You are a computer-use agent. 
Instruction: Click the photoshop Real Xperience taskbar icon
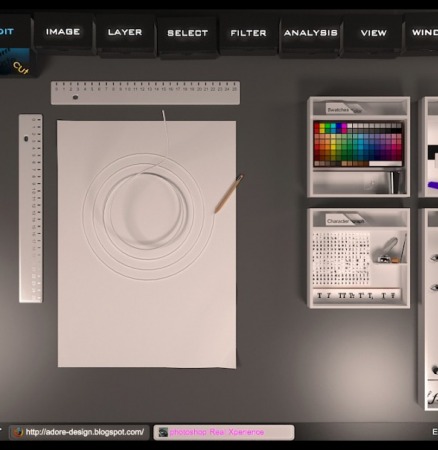pyautogui.click(x=163, y=432)
